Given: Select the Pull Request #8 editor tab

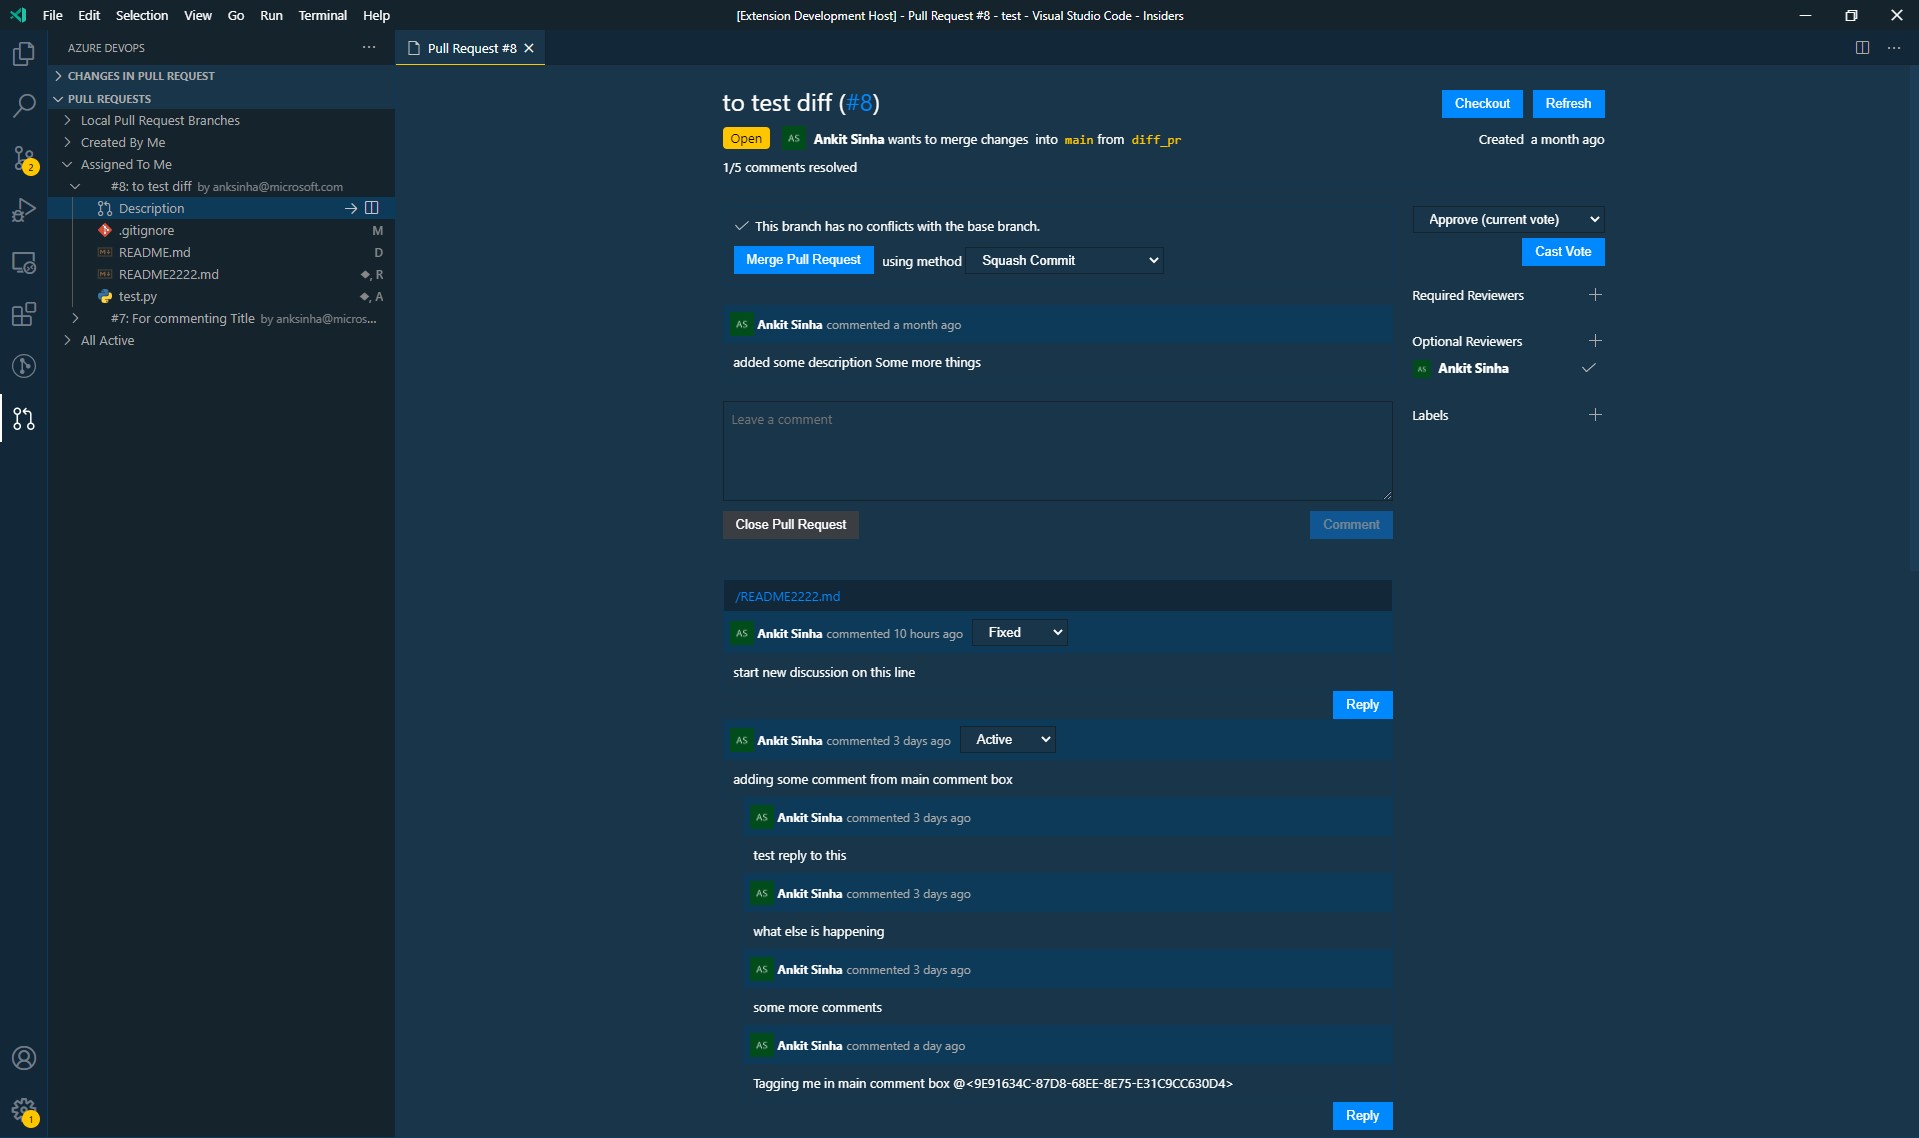Looking at the screenshot, I should 470,48.
